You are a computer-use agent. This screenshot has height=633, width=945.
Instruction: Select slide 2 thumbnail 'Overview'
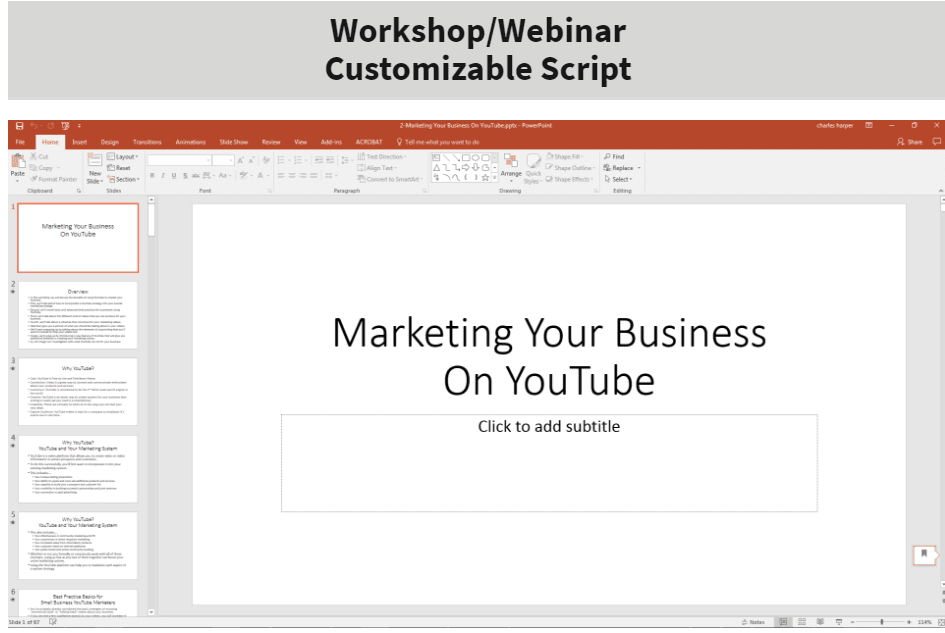click(x=78, y=315)
